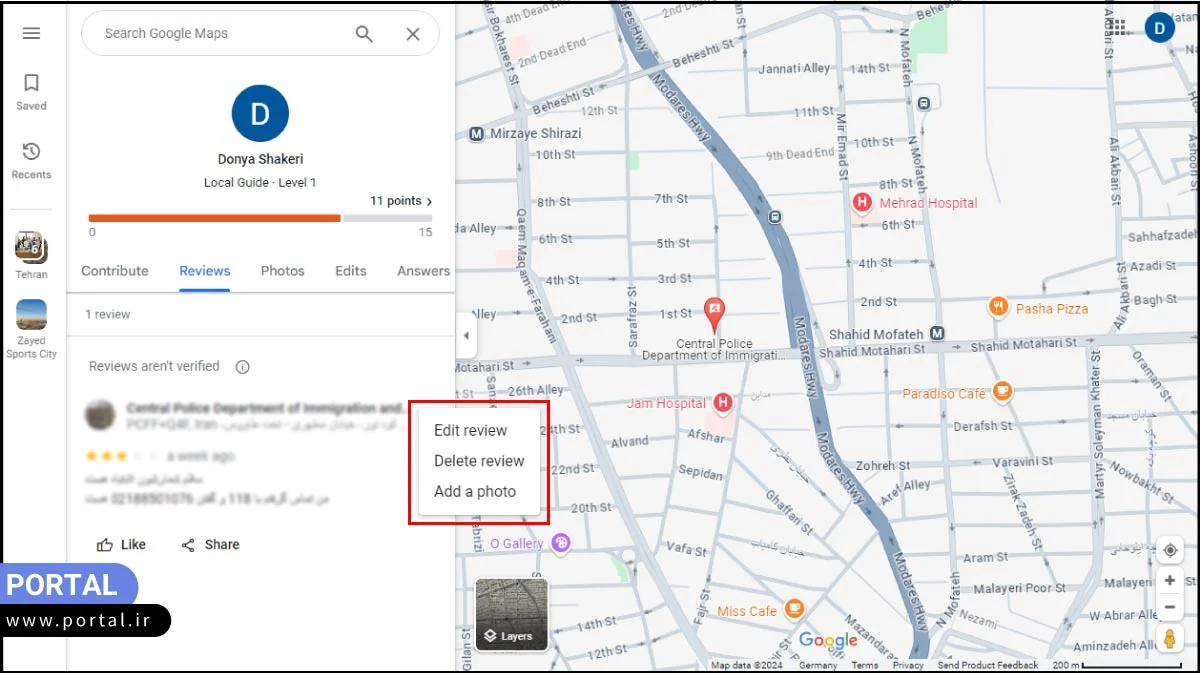The image size is (1200, 673).
Task: Zoom in on the map
Action: (x=1169, y=581)
